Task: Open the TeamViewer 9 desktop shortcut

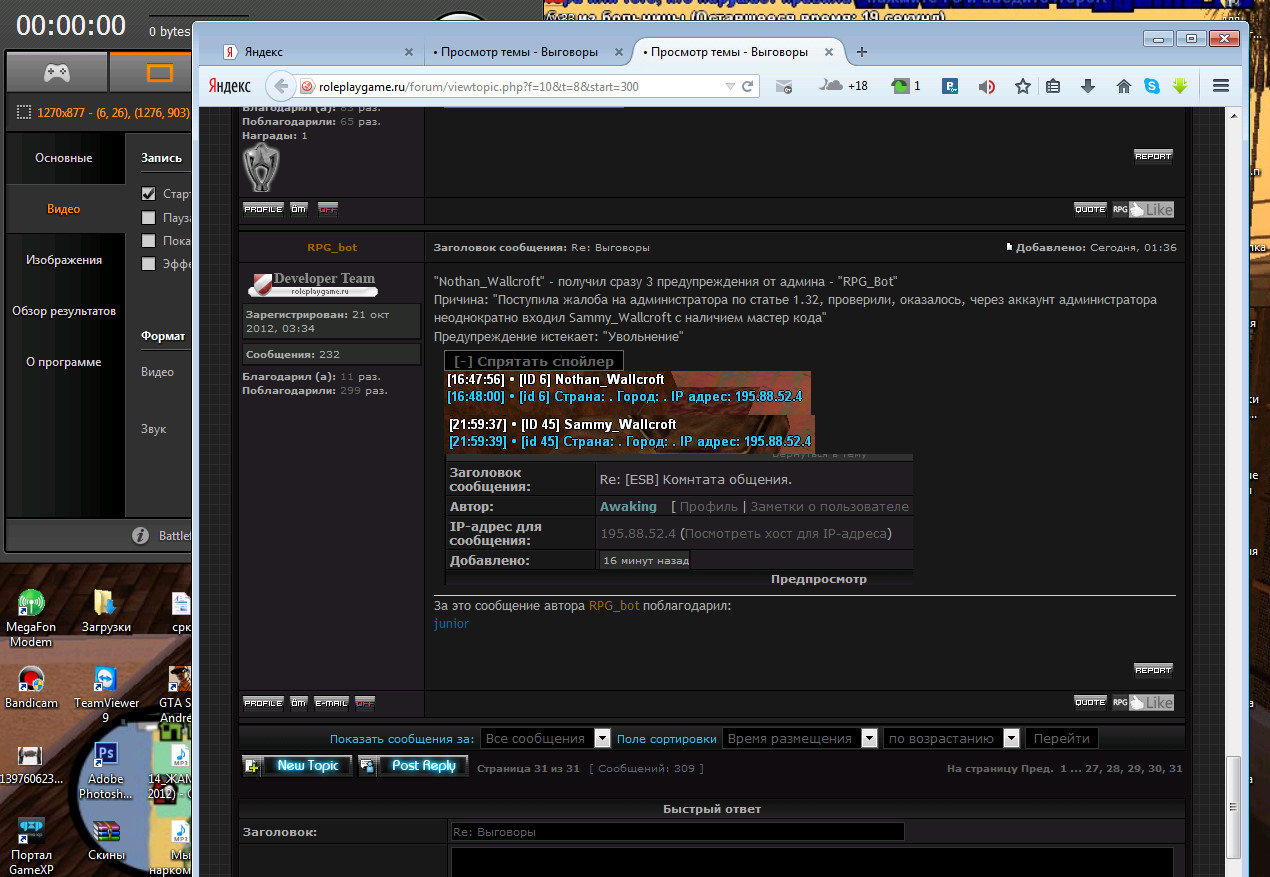Action: (105, 694)
